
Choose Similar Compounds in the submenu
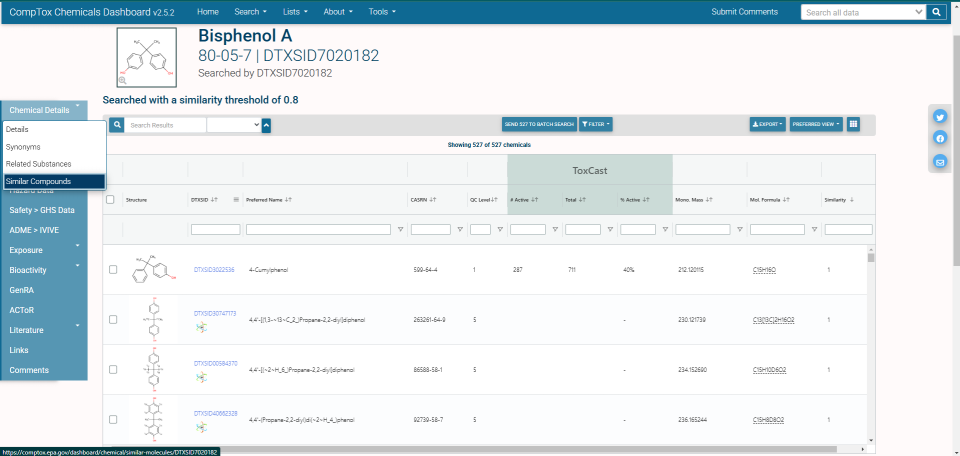pos(54,182)
